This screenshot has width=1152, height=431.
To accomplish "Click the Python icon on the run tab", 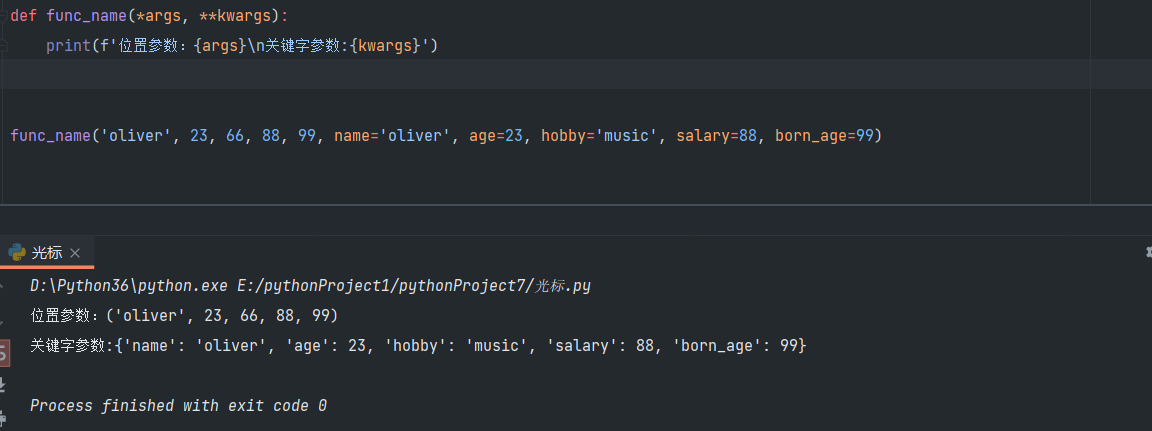I will 17,252.
